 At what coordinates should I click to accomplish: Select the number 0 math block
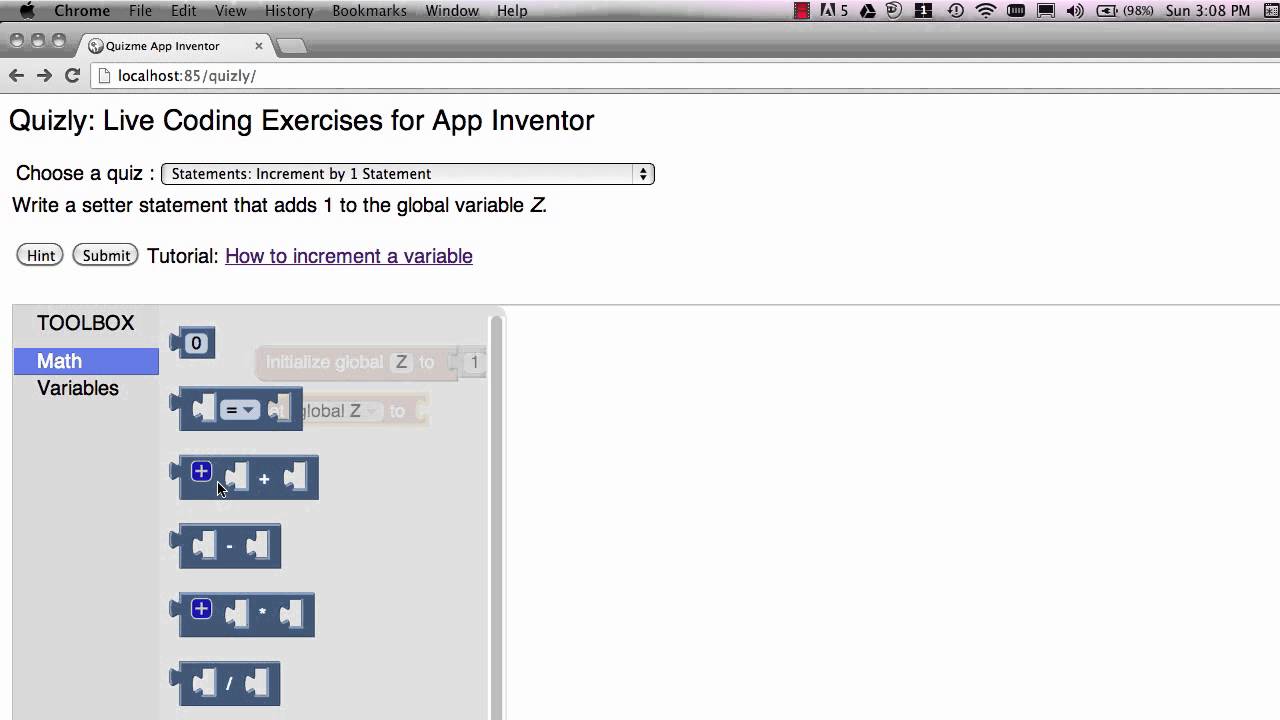tap(193, 343)
